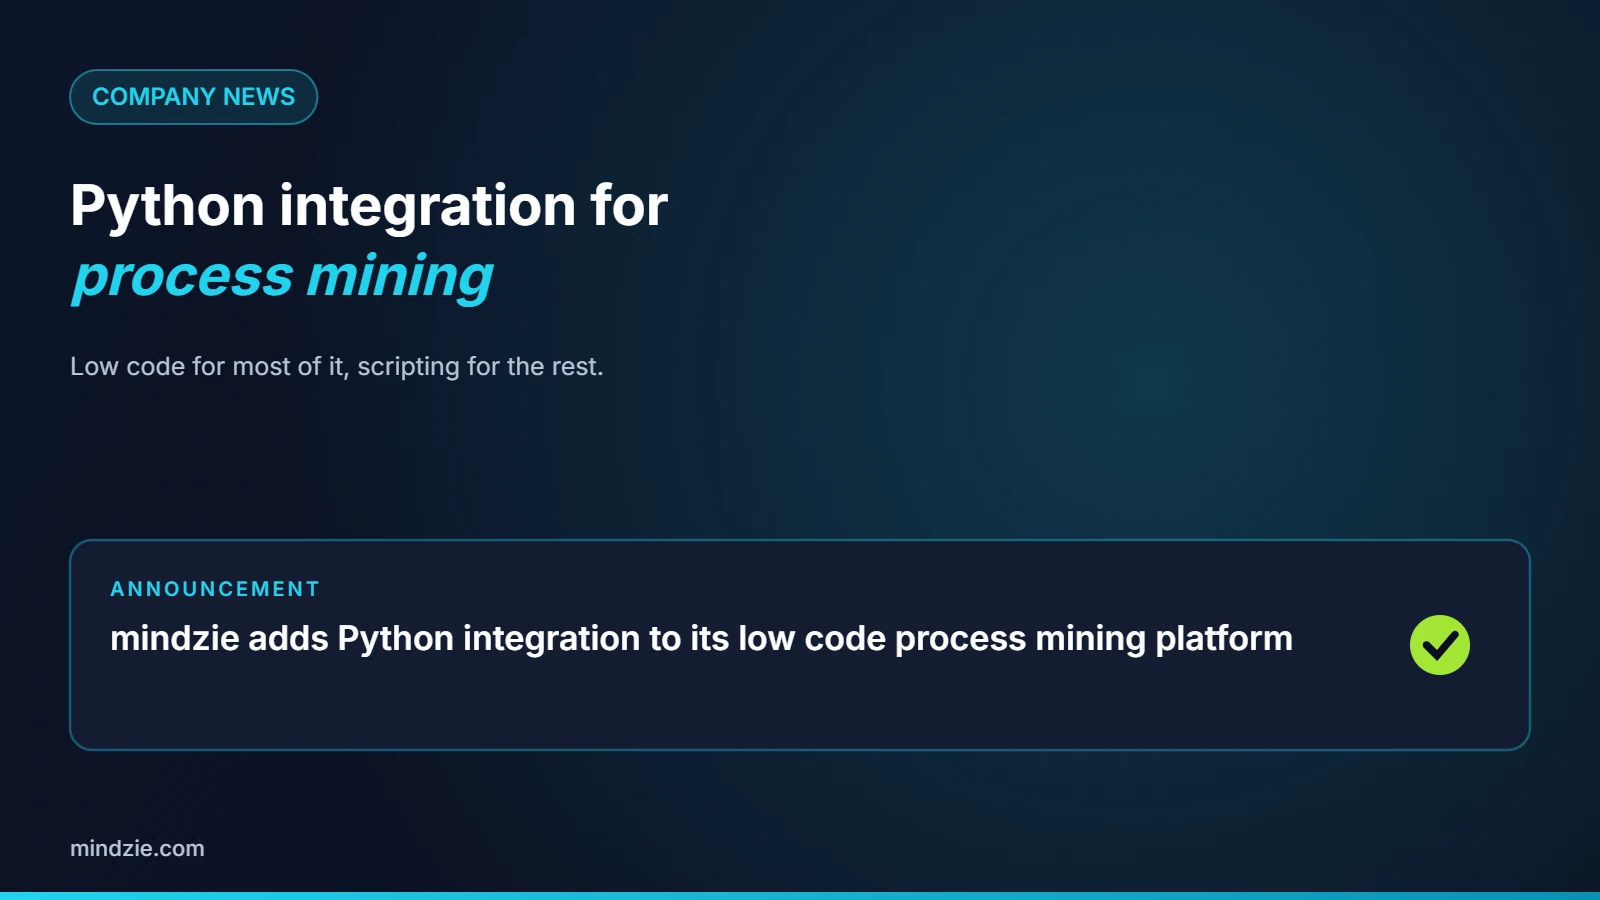Click the green checkmark icon

[1439, 645]
